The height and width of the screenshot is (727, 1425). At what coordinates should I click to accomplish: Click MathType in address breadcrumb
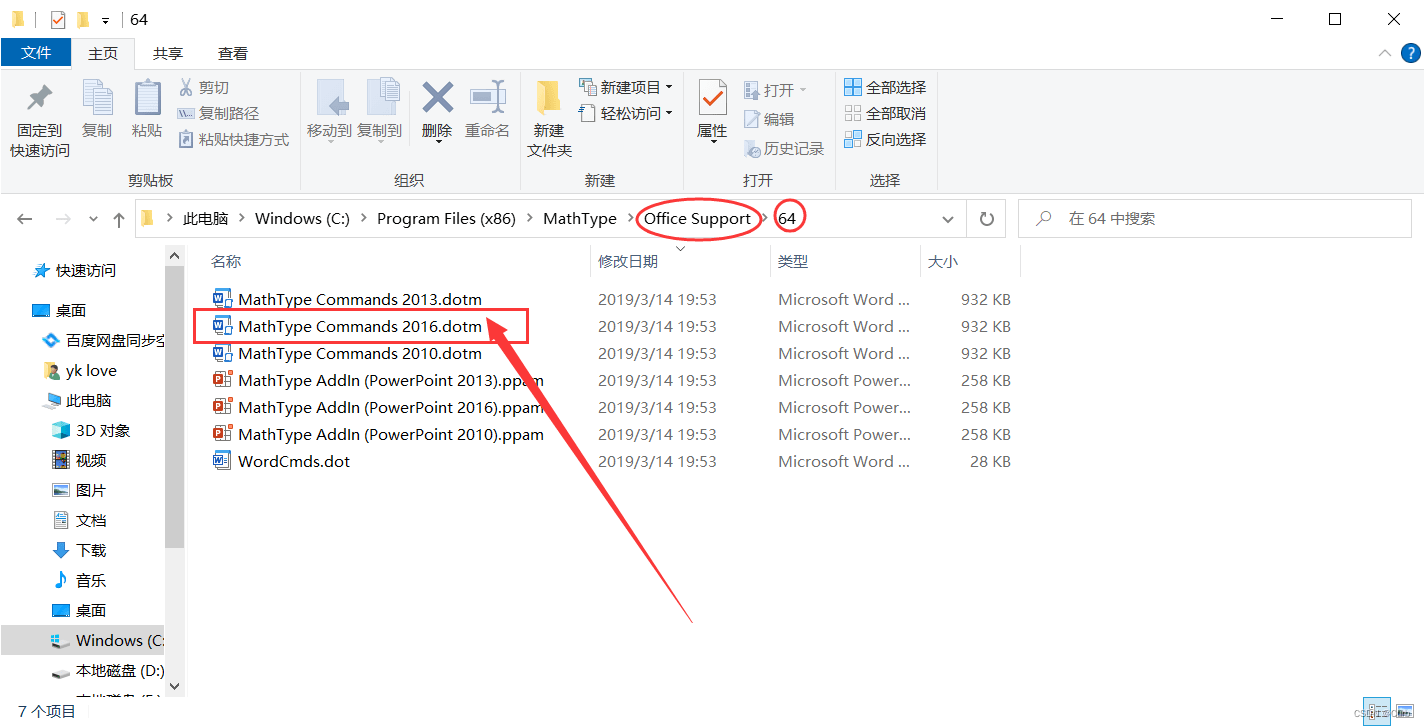click(580, 219)
